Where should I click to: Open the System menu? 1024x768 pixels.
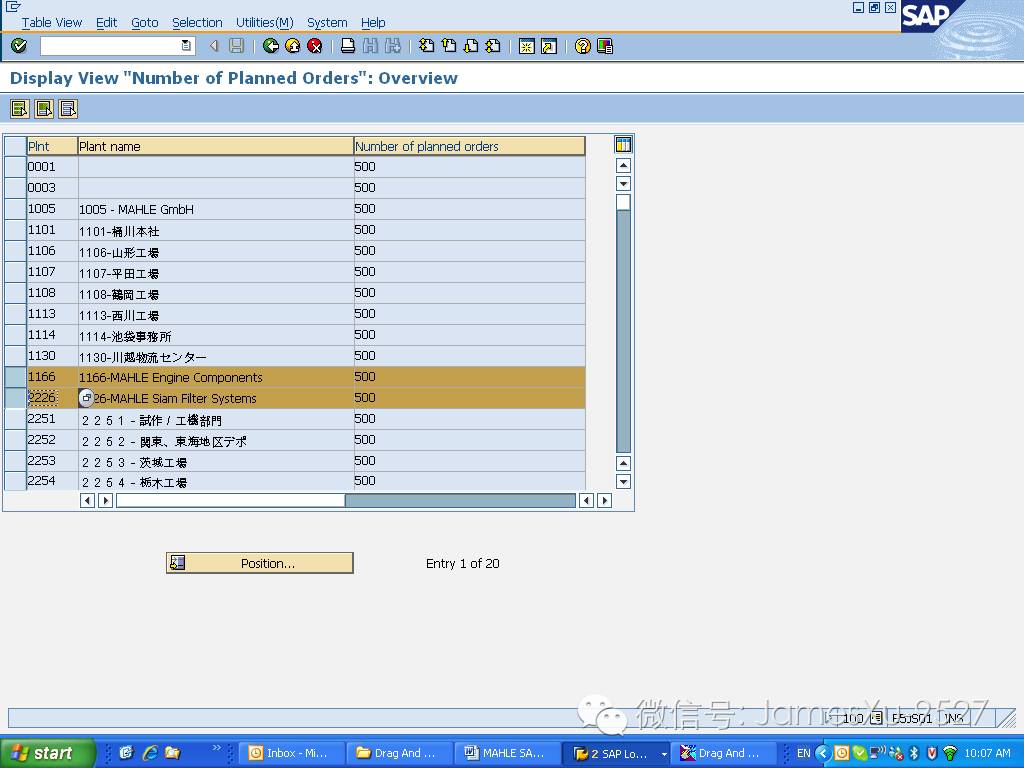click(x=327, y=22)
